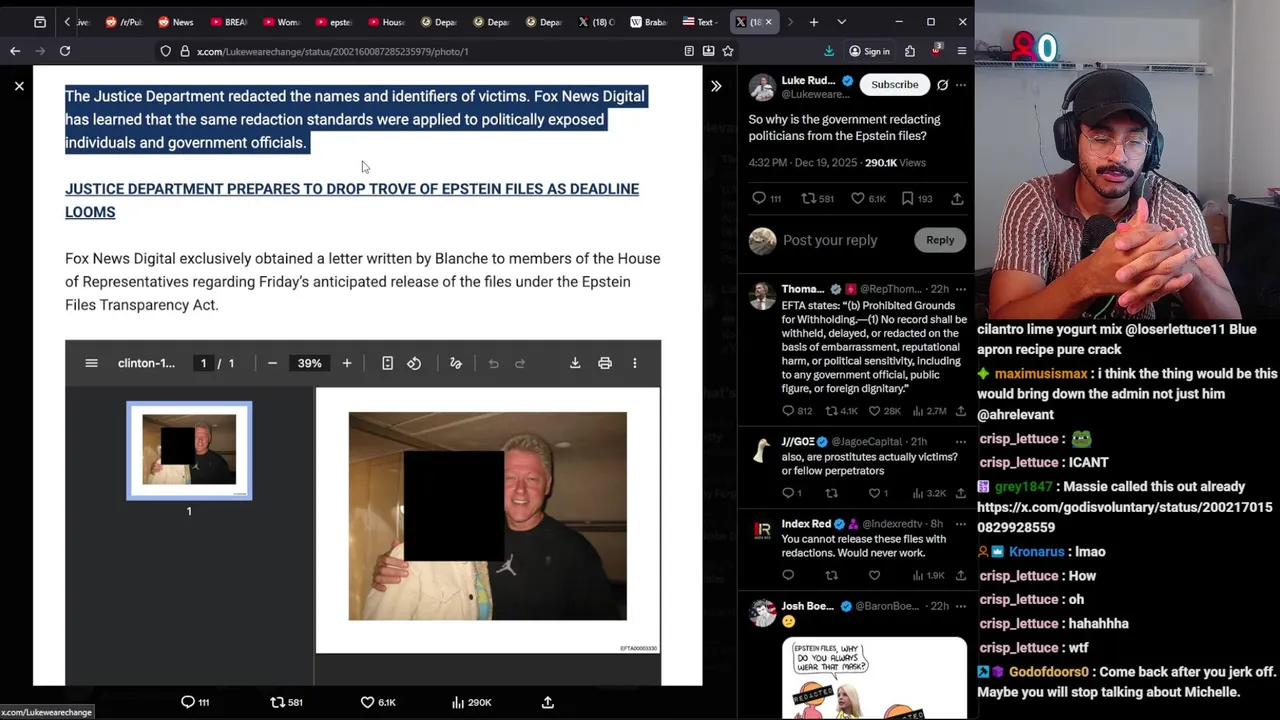Open the Epstein files cartoon image

[874, 679]
